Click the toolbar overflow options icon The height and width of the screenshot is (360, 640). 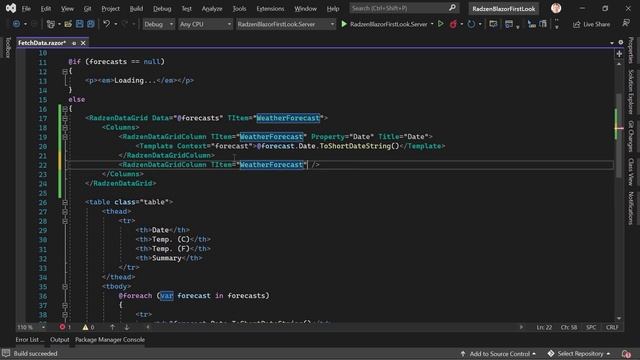coord(557,24)
